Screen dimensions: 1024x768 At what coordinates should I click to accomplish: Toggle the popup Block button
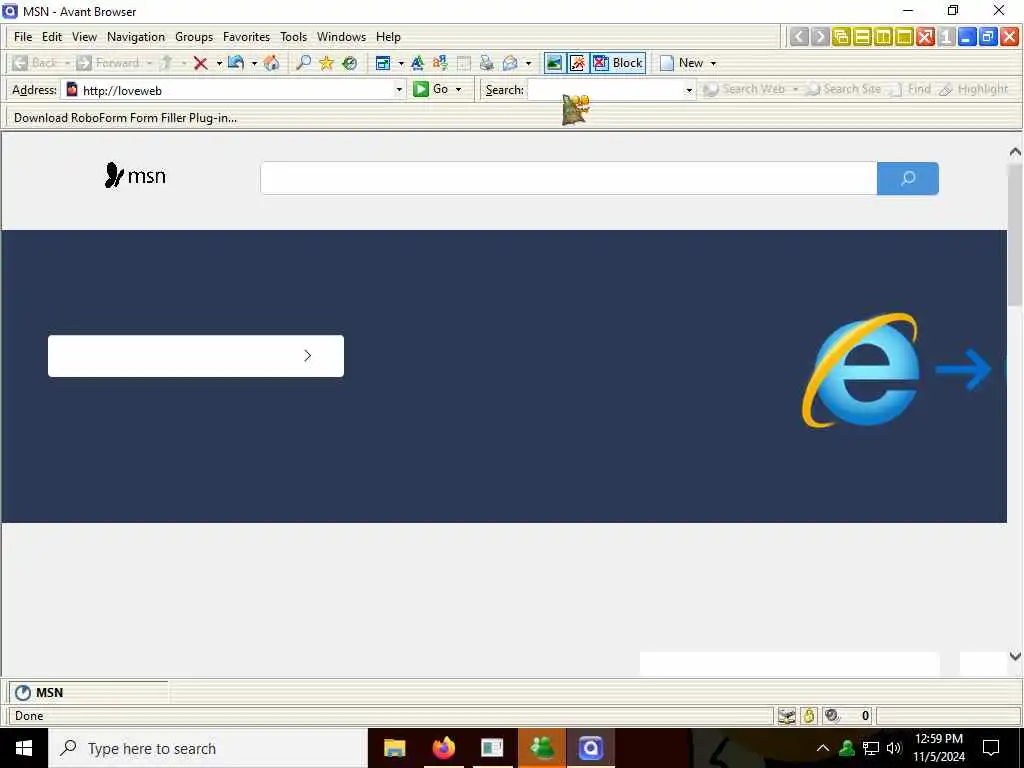point(618,63)
